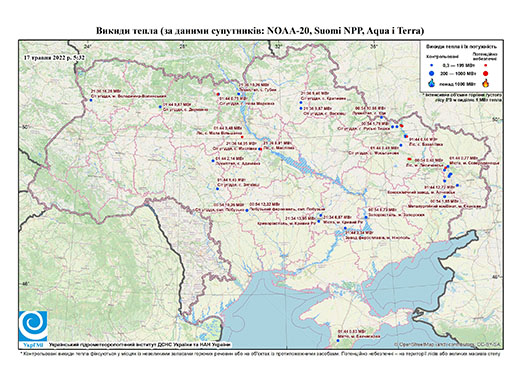Click the 0.3–199 MW small blue legend dot
The image size is (520, 368).
(432, 65)
